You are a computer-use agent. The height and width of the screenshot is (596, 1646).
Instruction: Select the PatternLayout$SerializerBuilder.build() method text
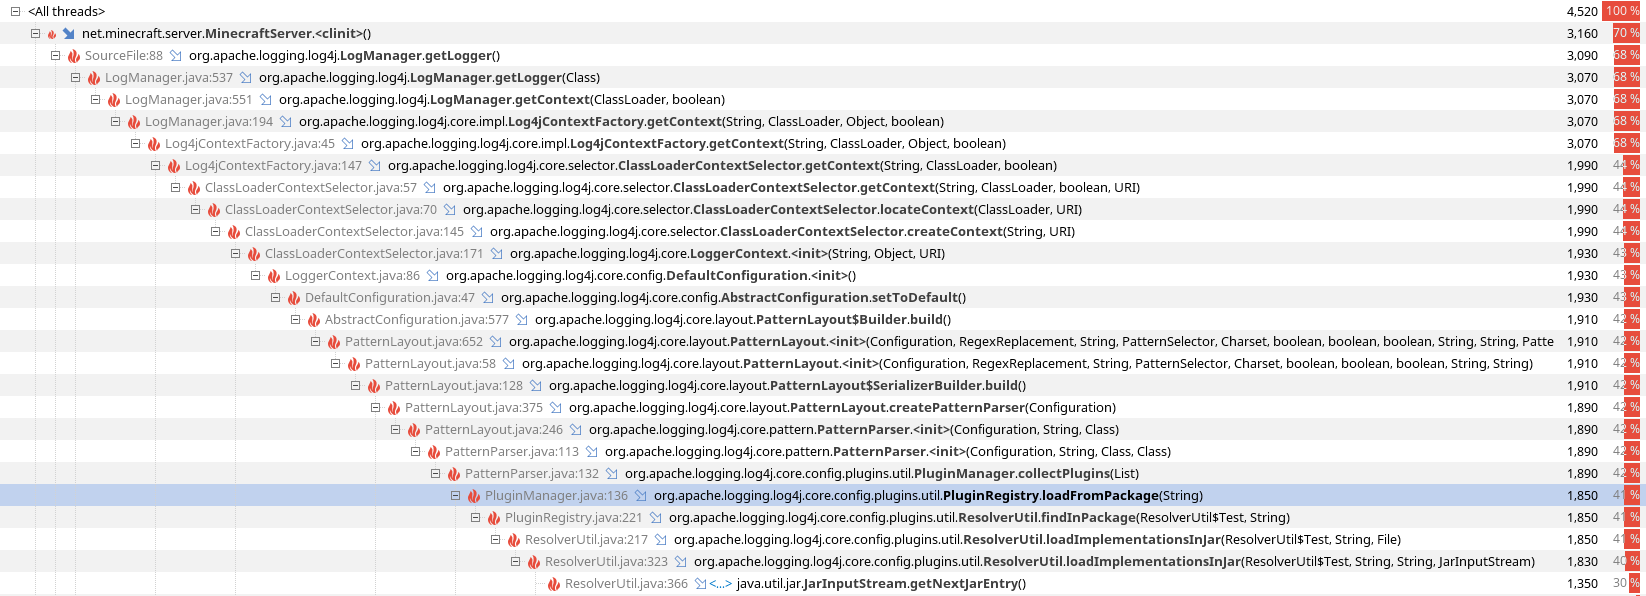[787, 386]
